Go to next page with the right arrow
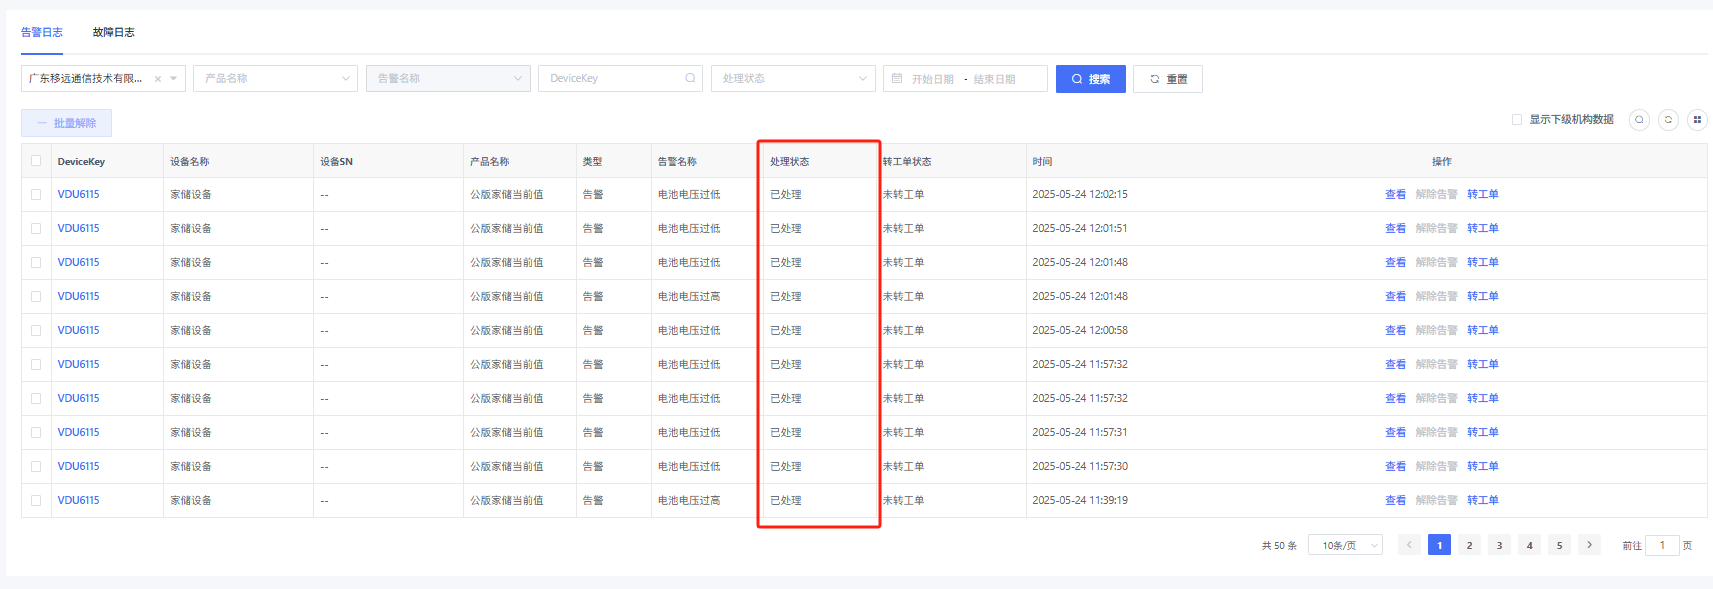Screen dimensions: 1713x589 pyautogui.click(x=1589, y=545)
